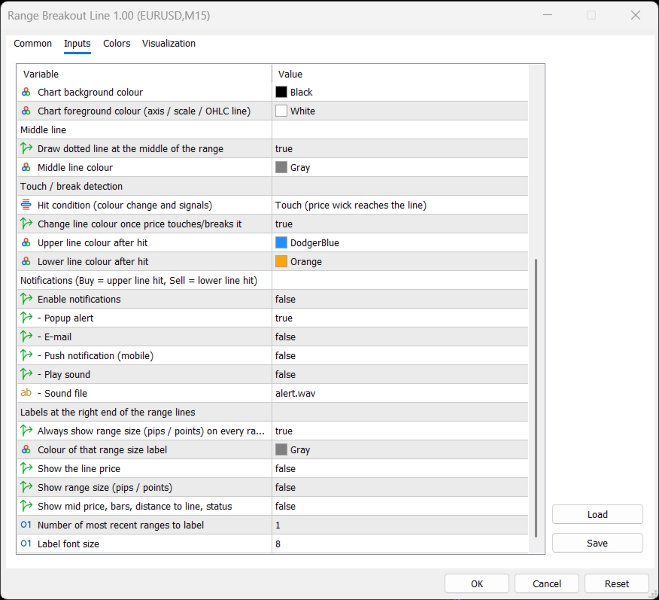The image size is (659, 600).
Task: Select the Touch / break detection section row
Action: (272, 186)
